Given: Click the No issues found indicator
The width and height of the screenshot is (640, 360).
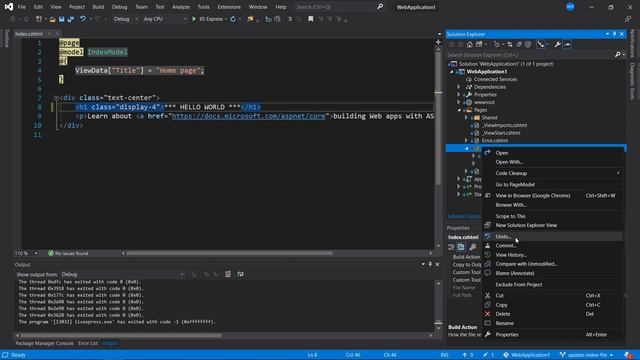Looking at the screenshot, I should tap(68, 253).
